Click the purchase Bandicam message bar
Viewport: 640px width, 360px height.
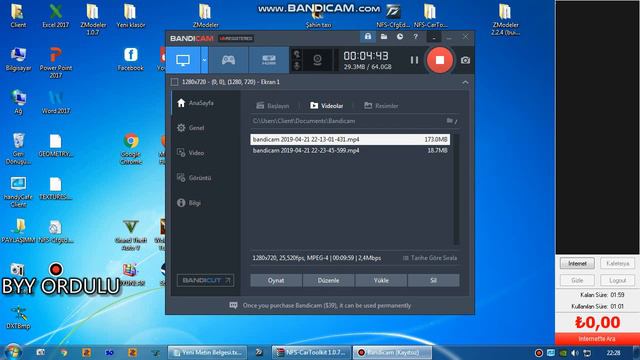point(320,305)
